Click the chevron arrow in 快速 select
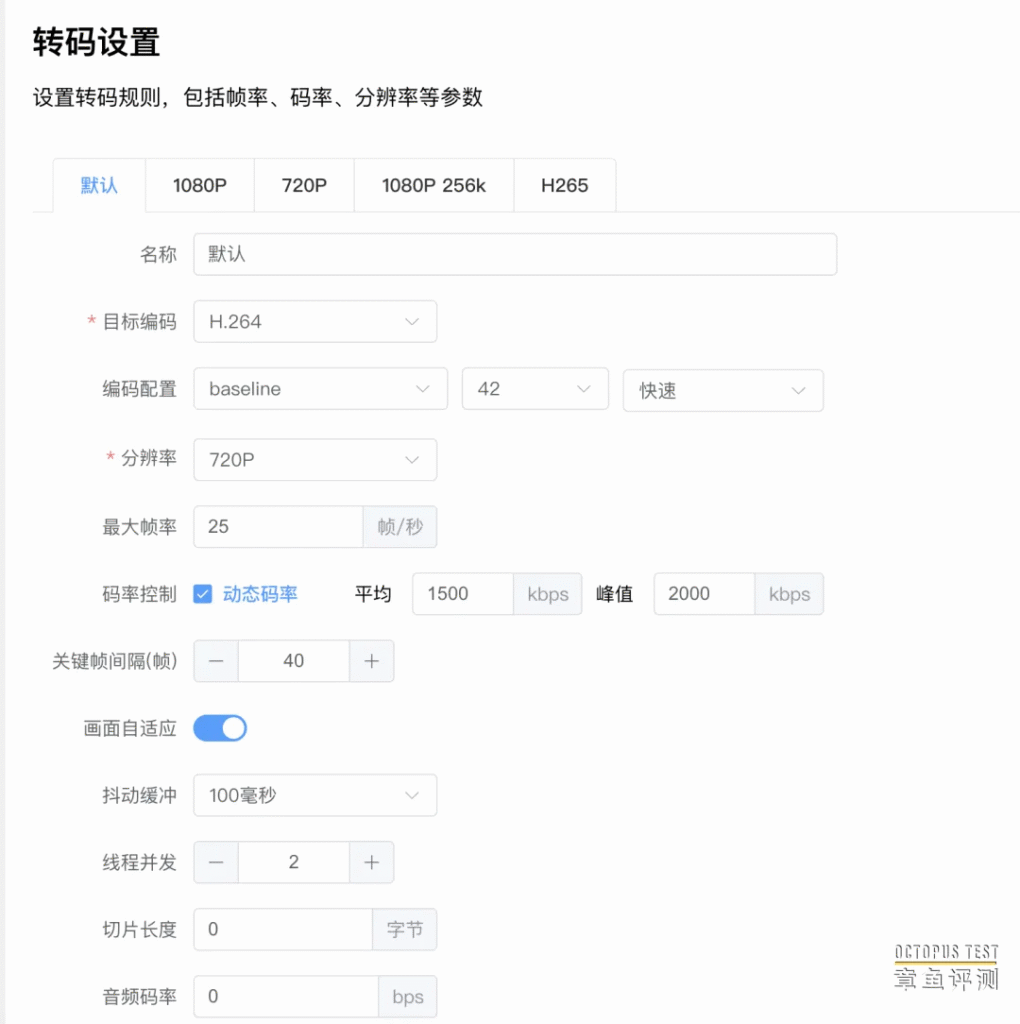Image resolution: width=1020 pixels, height=1024 pixels. pos(799,391)
